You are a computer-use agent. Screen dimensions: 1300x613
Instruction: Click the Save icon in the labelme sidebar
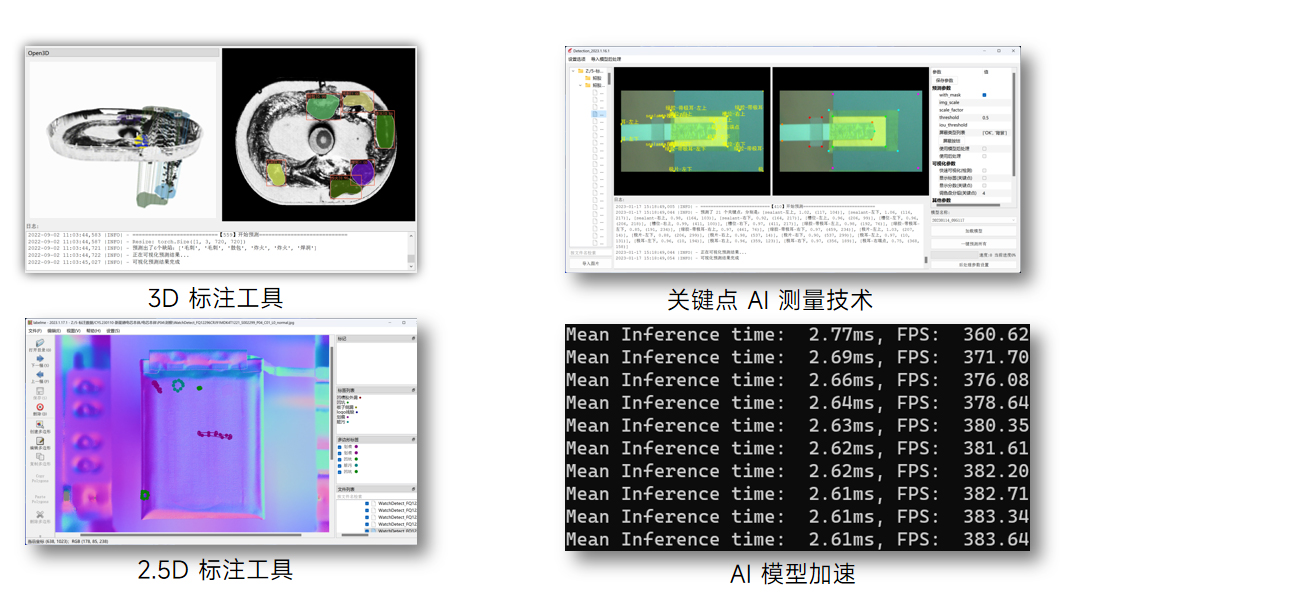point(38,392)
